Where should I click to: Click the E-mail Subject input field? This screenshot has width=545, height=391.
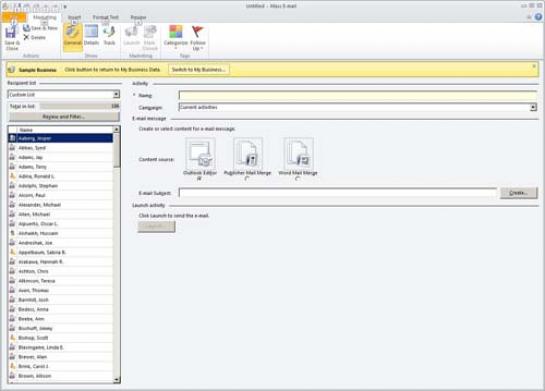tap(337, 193)
